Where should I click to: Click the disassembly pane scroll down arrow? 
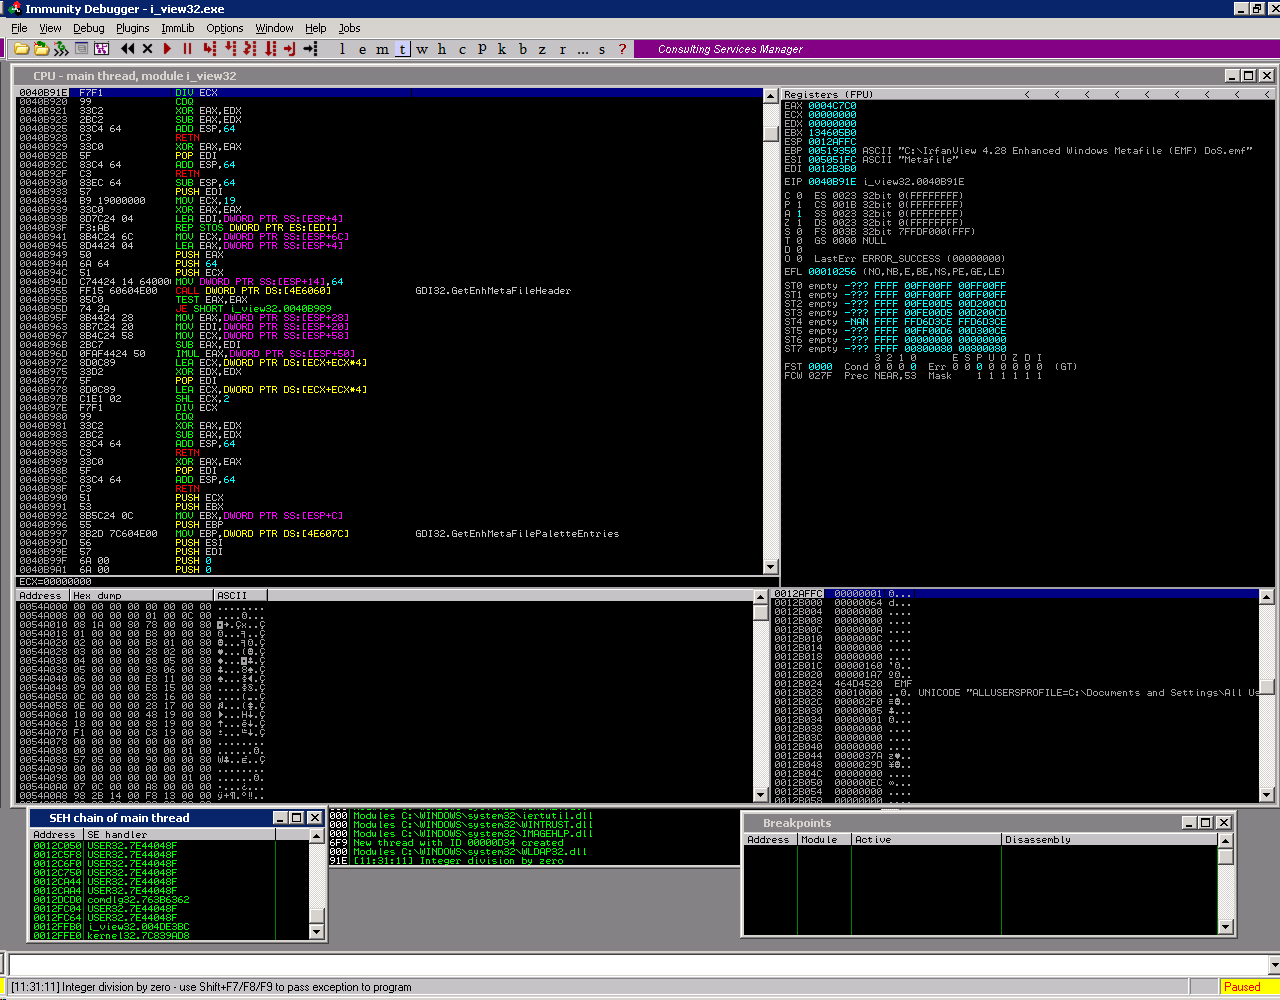click(x=770, y=567)
